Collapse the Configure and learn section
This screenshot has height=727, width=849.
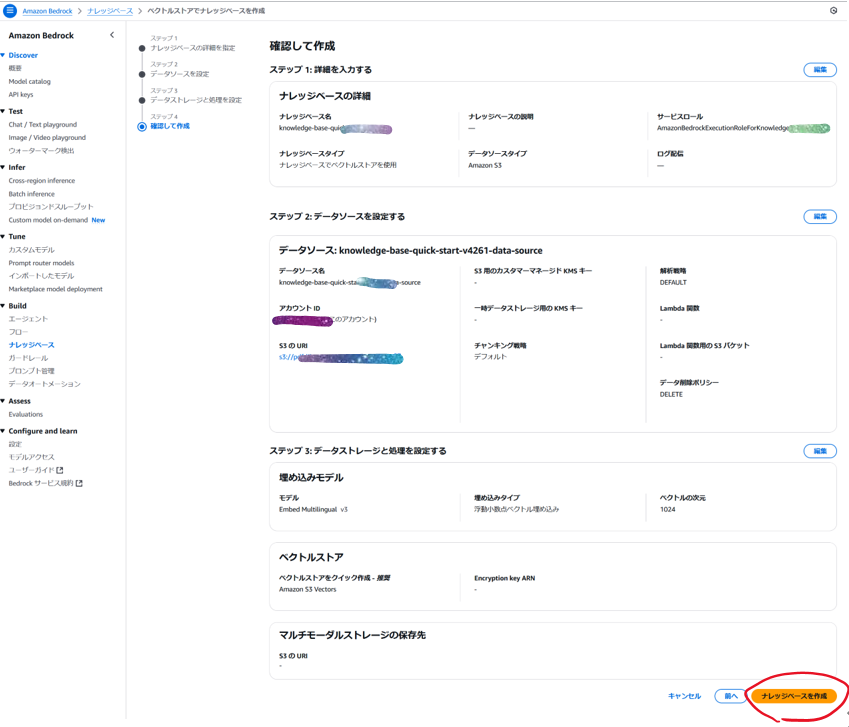coord(3,431)
